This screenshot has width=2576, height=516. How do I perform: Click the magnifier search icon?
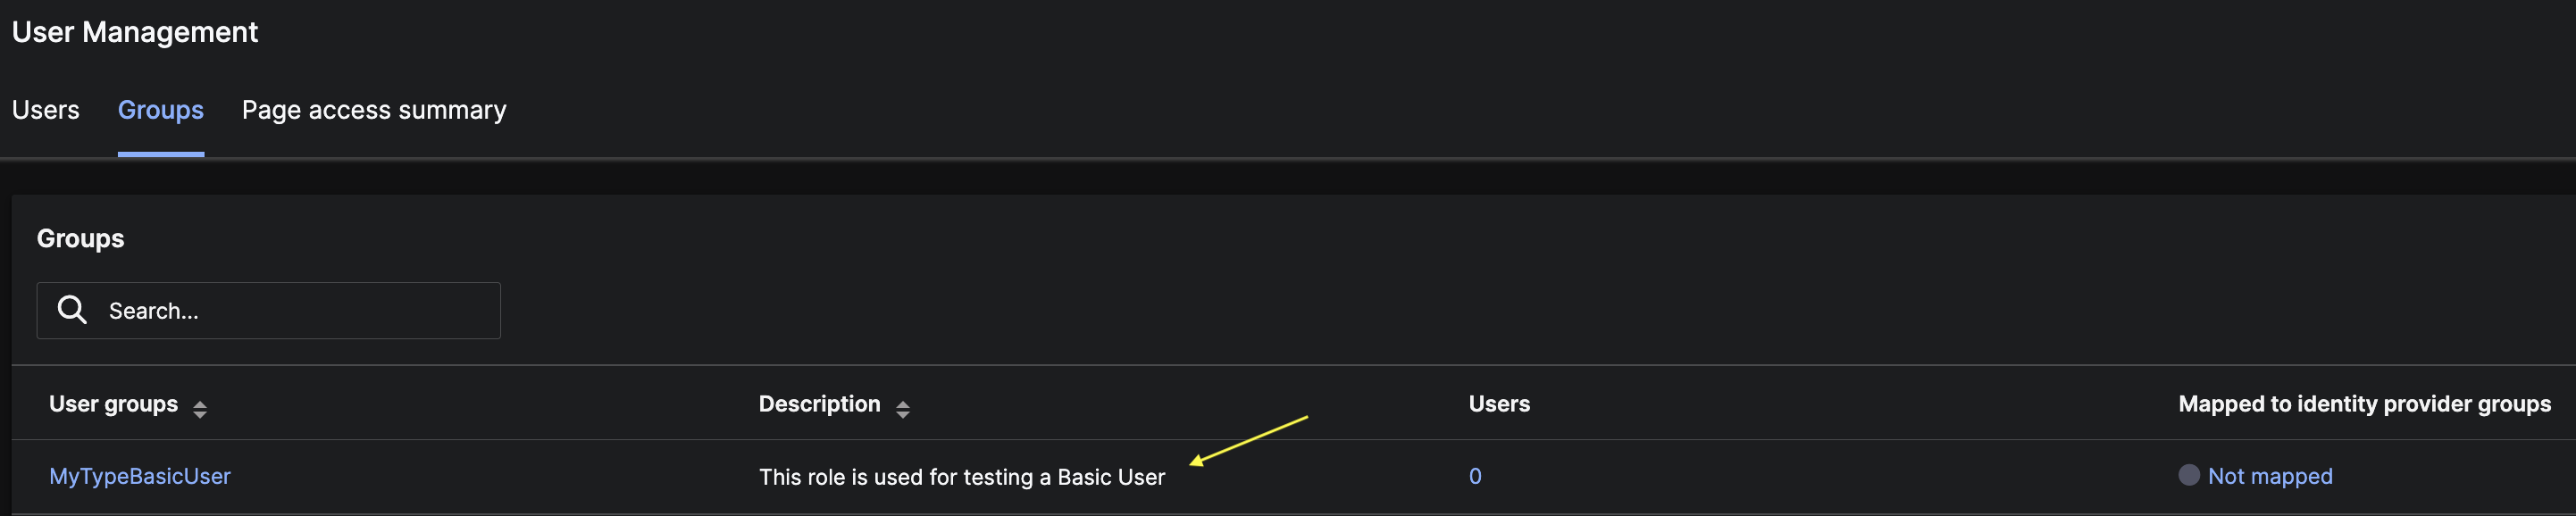pyautogui.click(x=72, y=310)
